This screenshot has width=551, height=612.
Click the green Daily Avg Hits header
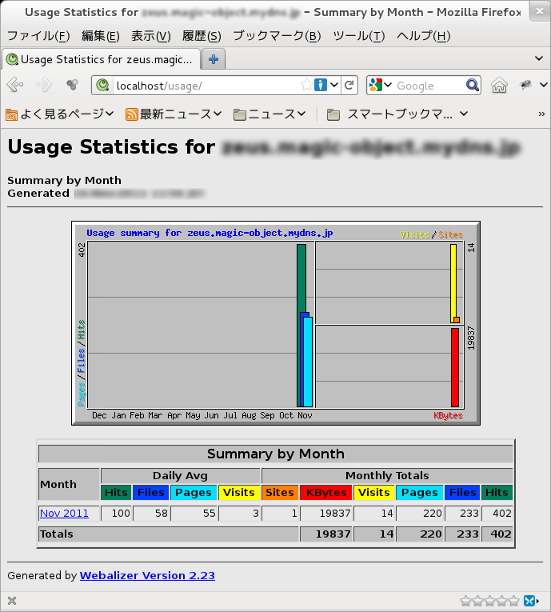(116, 492)
